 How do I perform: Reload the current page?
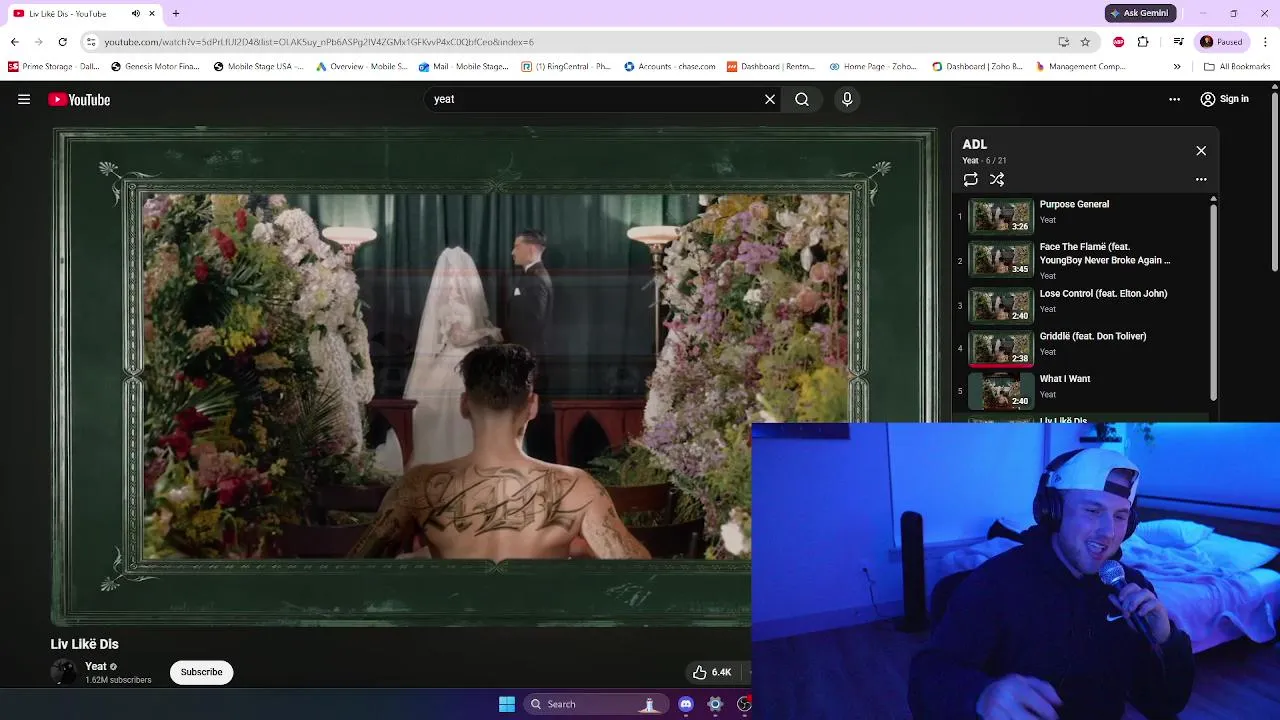[62, 42]
